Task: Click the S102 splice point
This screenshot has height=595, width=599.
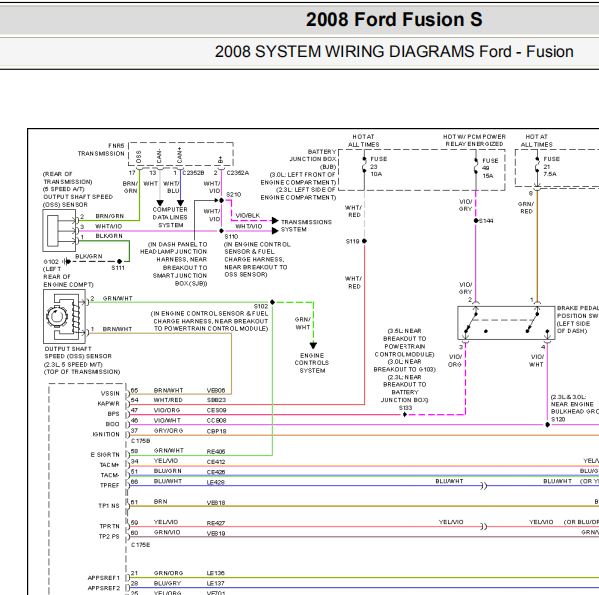Action: pos(272,302)
